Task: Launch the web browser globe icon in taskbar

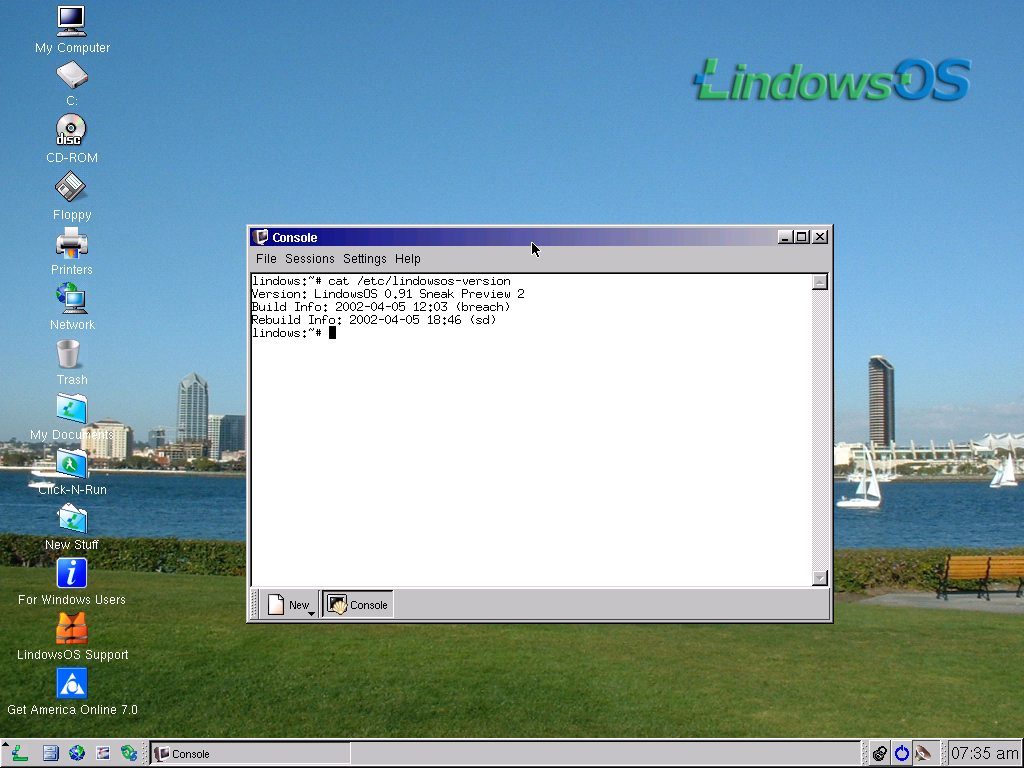Action: click(x=76, y=753)
